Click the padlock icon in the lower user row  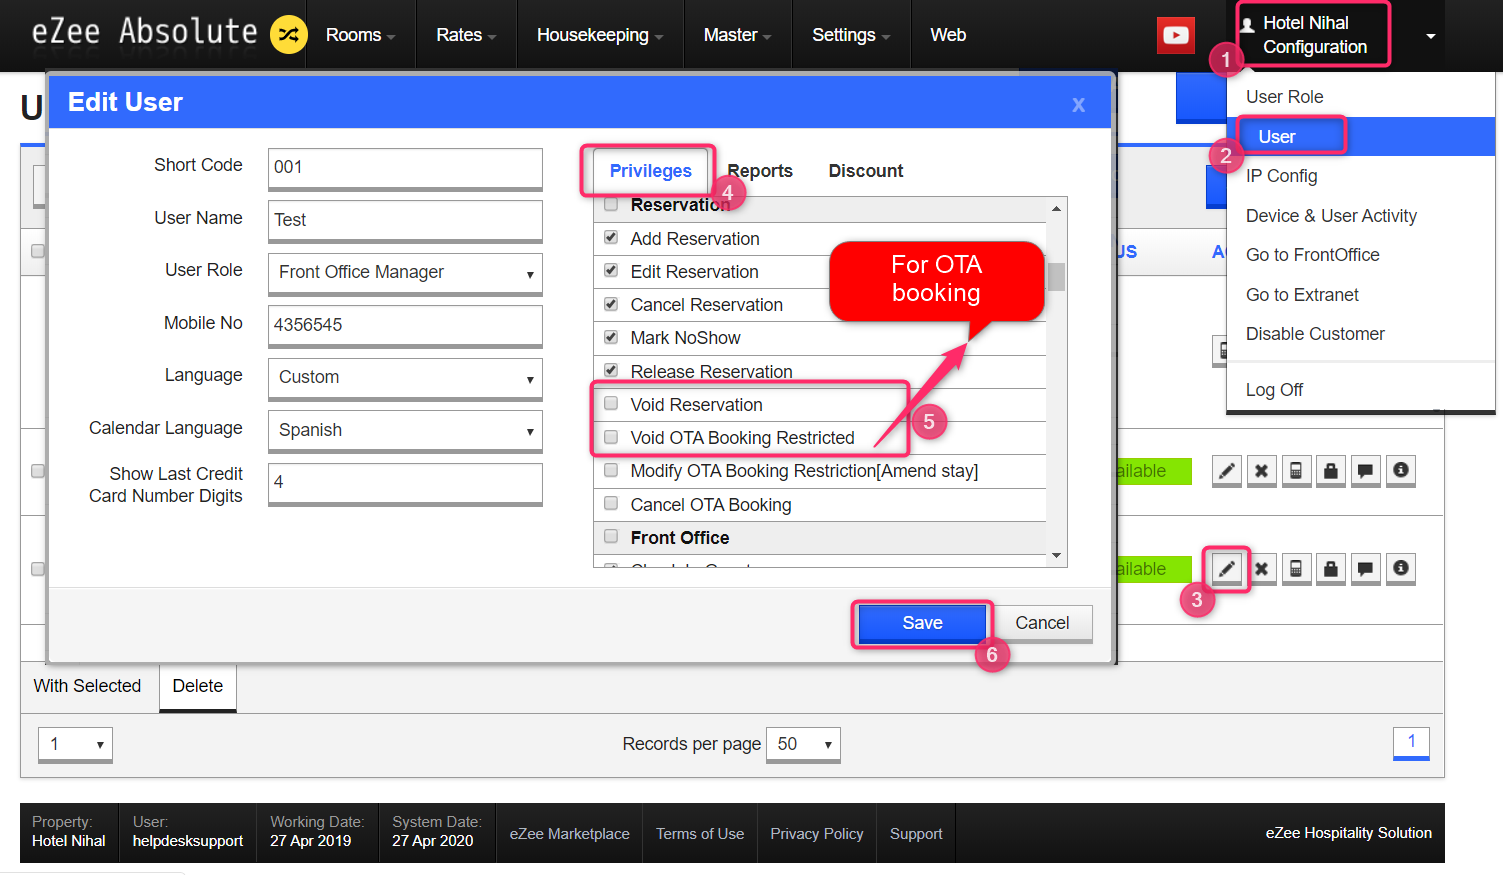[1331, 569]
